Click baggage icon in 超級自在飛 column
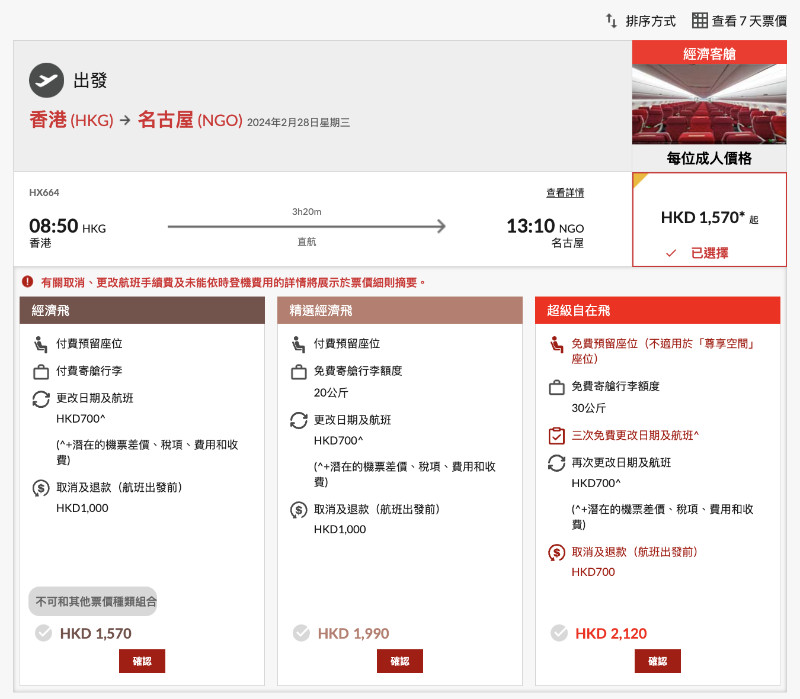This screenshot has width=800, height=699. click(557, 387)
